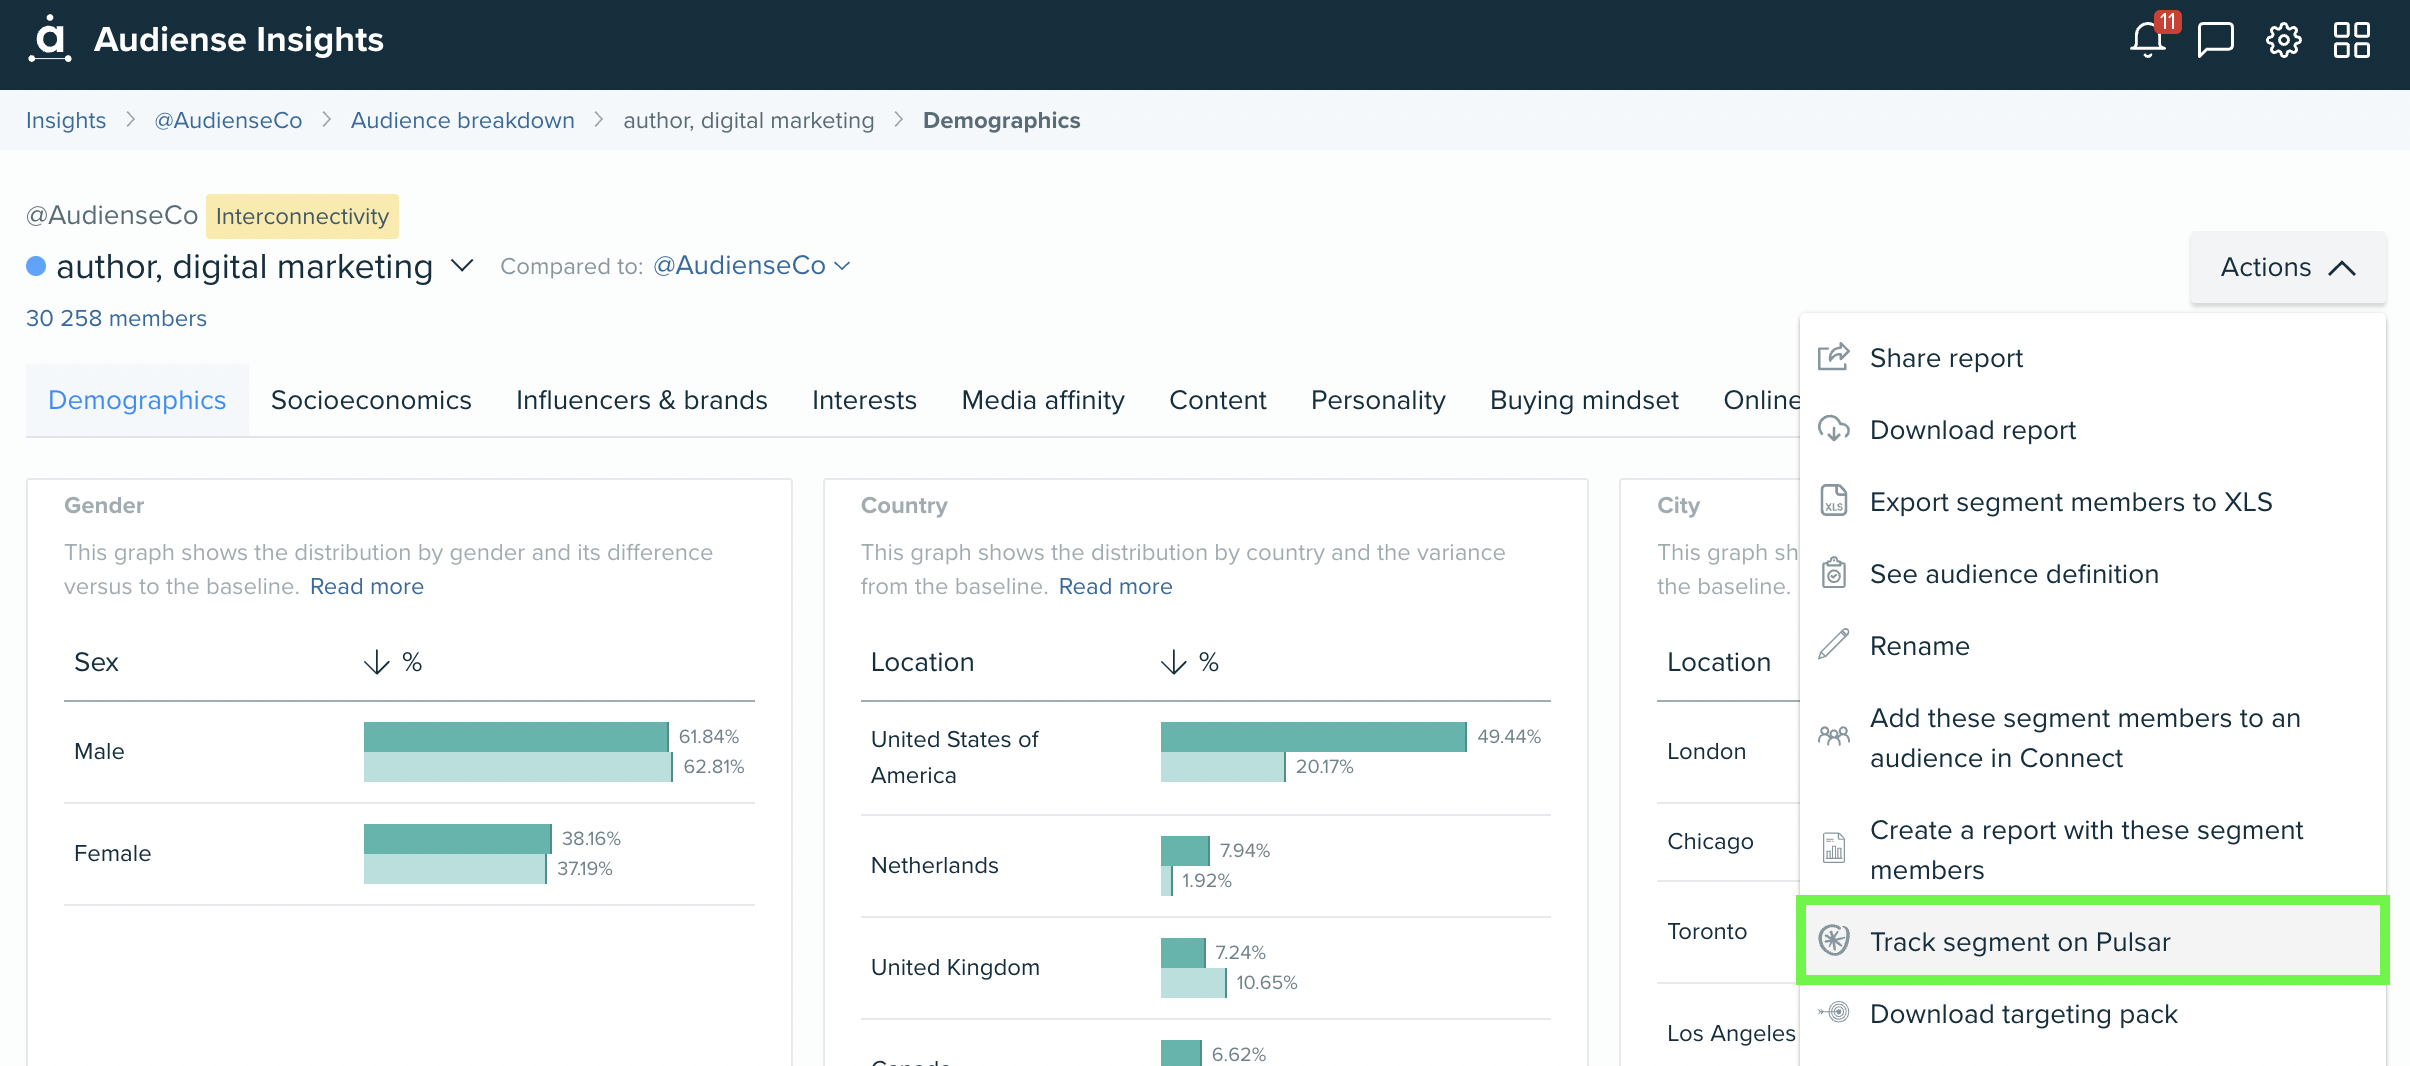
Task: Select the United Kingdom row
Action: coord(1205,967)
